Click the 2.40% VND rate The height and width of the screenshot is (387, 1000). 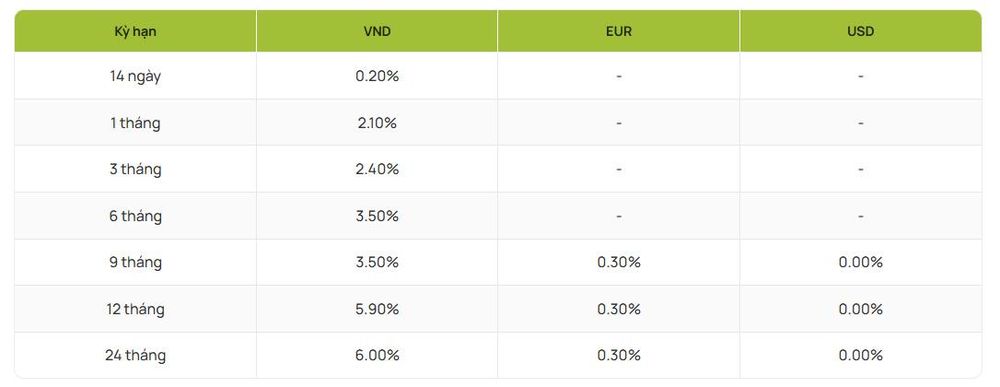pos(377,169)
